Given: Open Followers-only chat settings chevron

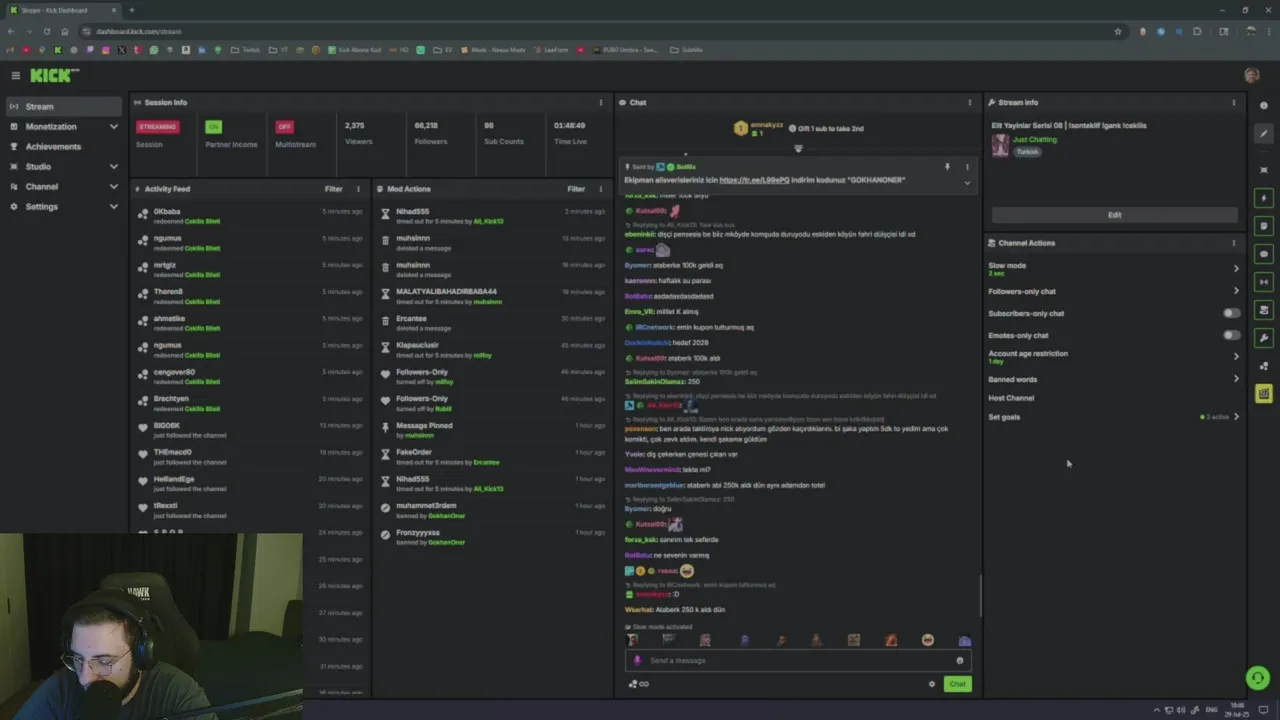Looking at the screenshot, I should point(1236,291).
